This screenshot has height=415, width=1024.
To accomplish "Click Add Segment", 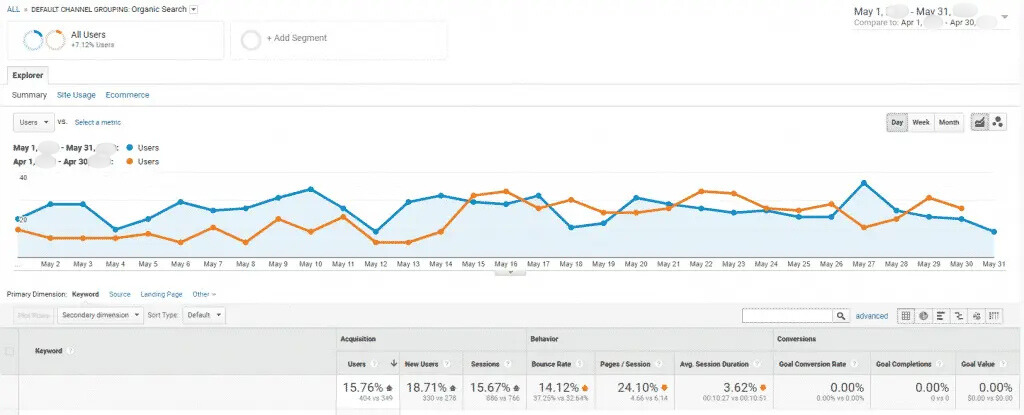I will coord(296,39).
